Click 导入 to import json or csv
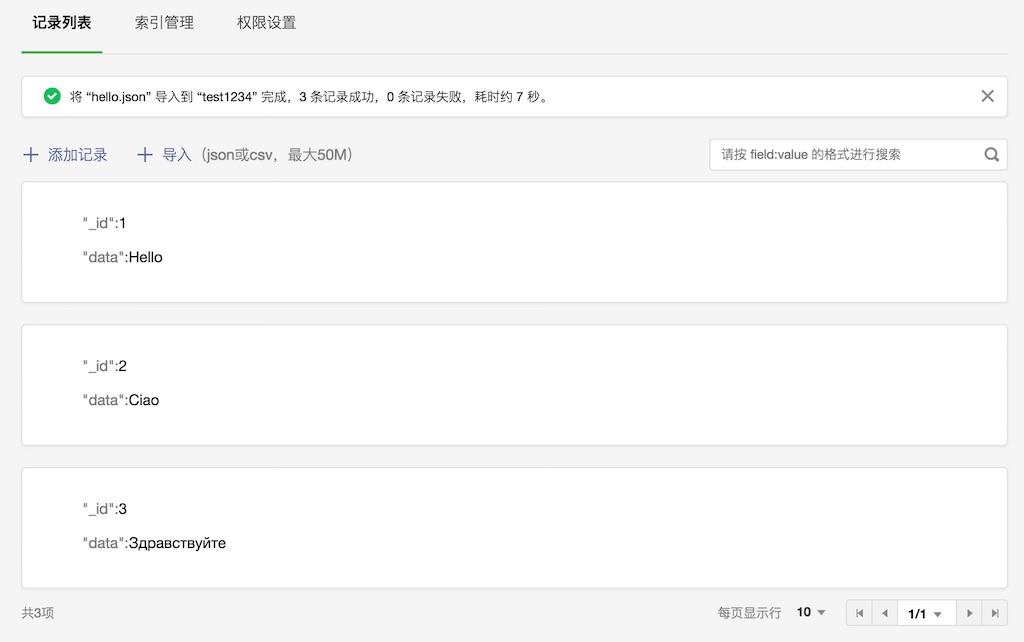This screenshot has width=1024, height=642. (177, 155)
